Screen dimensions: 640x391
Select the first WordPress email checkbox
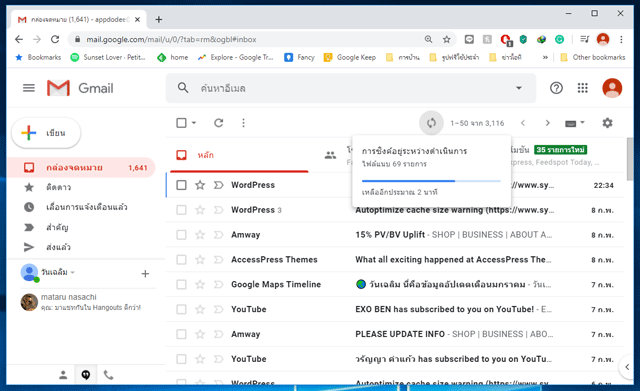coord(181,185)
